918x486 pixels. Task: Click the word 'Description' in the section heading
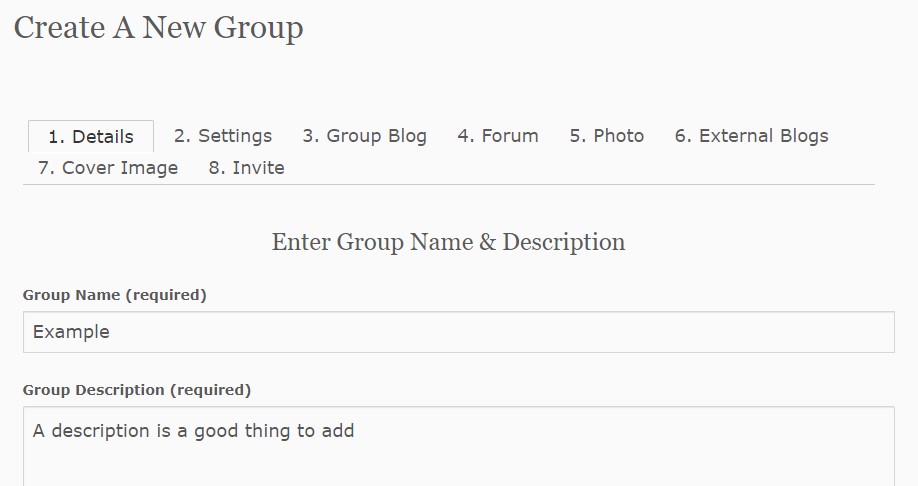pos(563,242)
